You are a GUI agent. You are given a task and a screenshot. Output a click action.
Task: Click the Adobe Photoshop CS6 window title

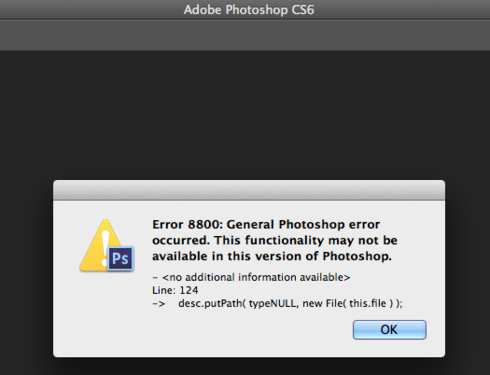point(249,10)
